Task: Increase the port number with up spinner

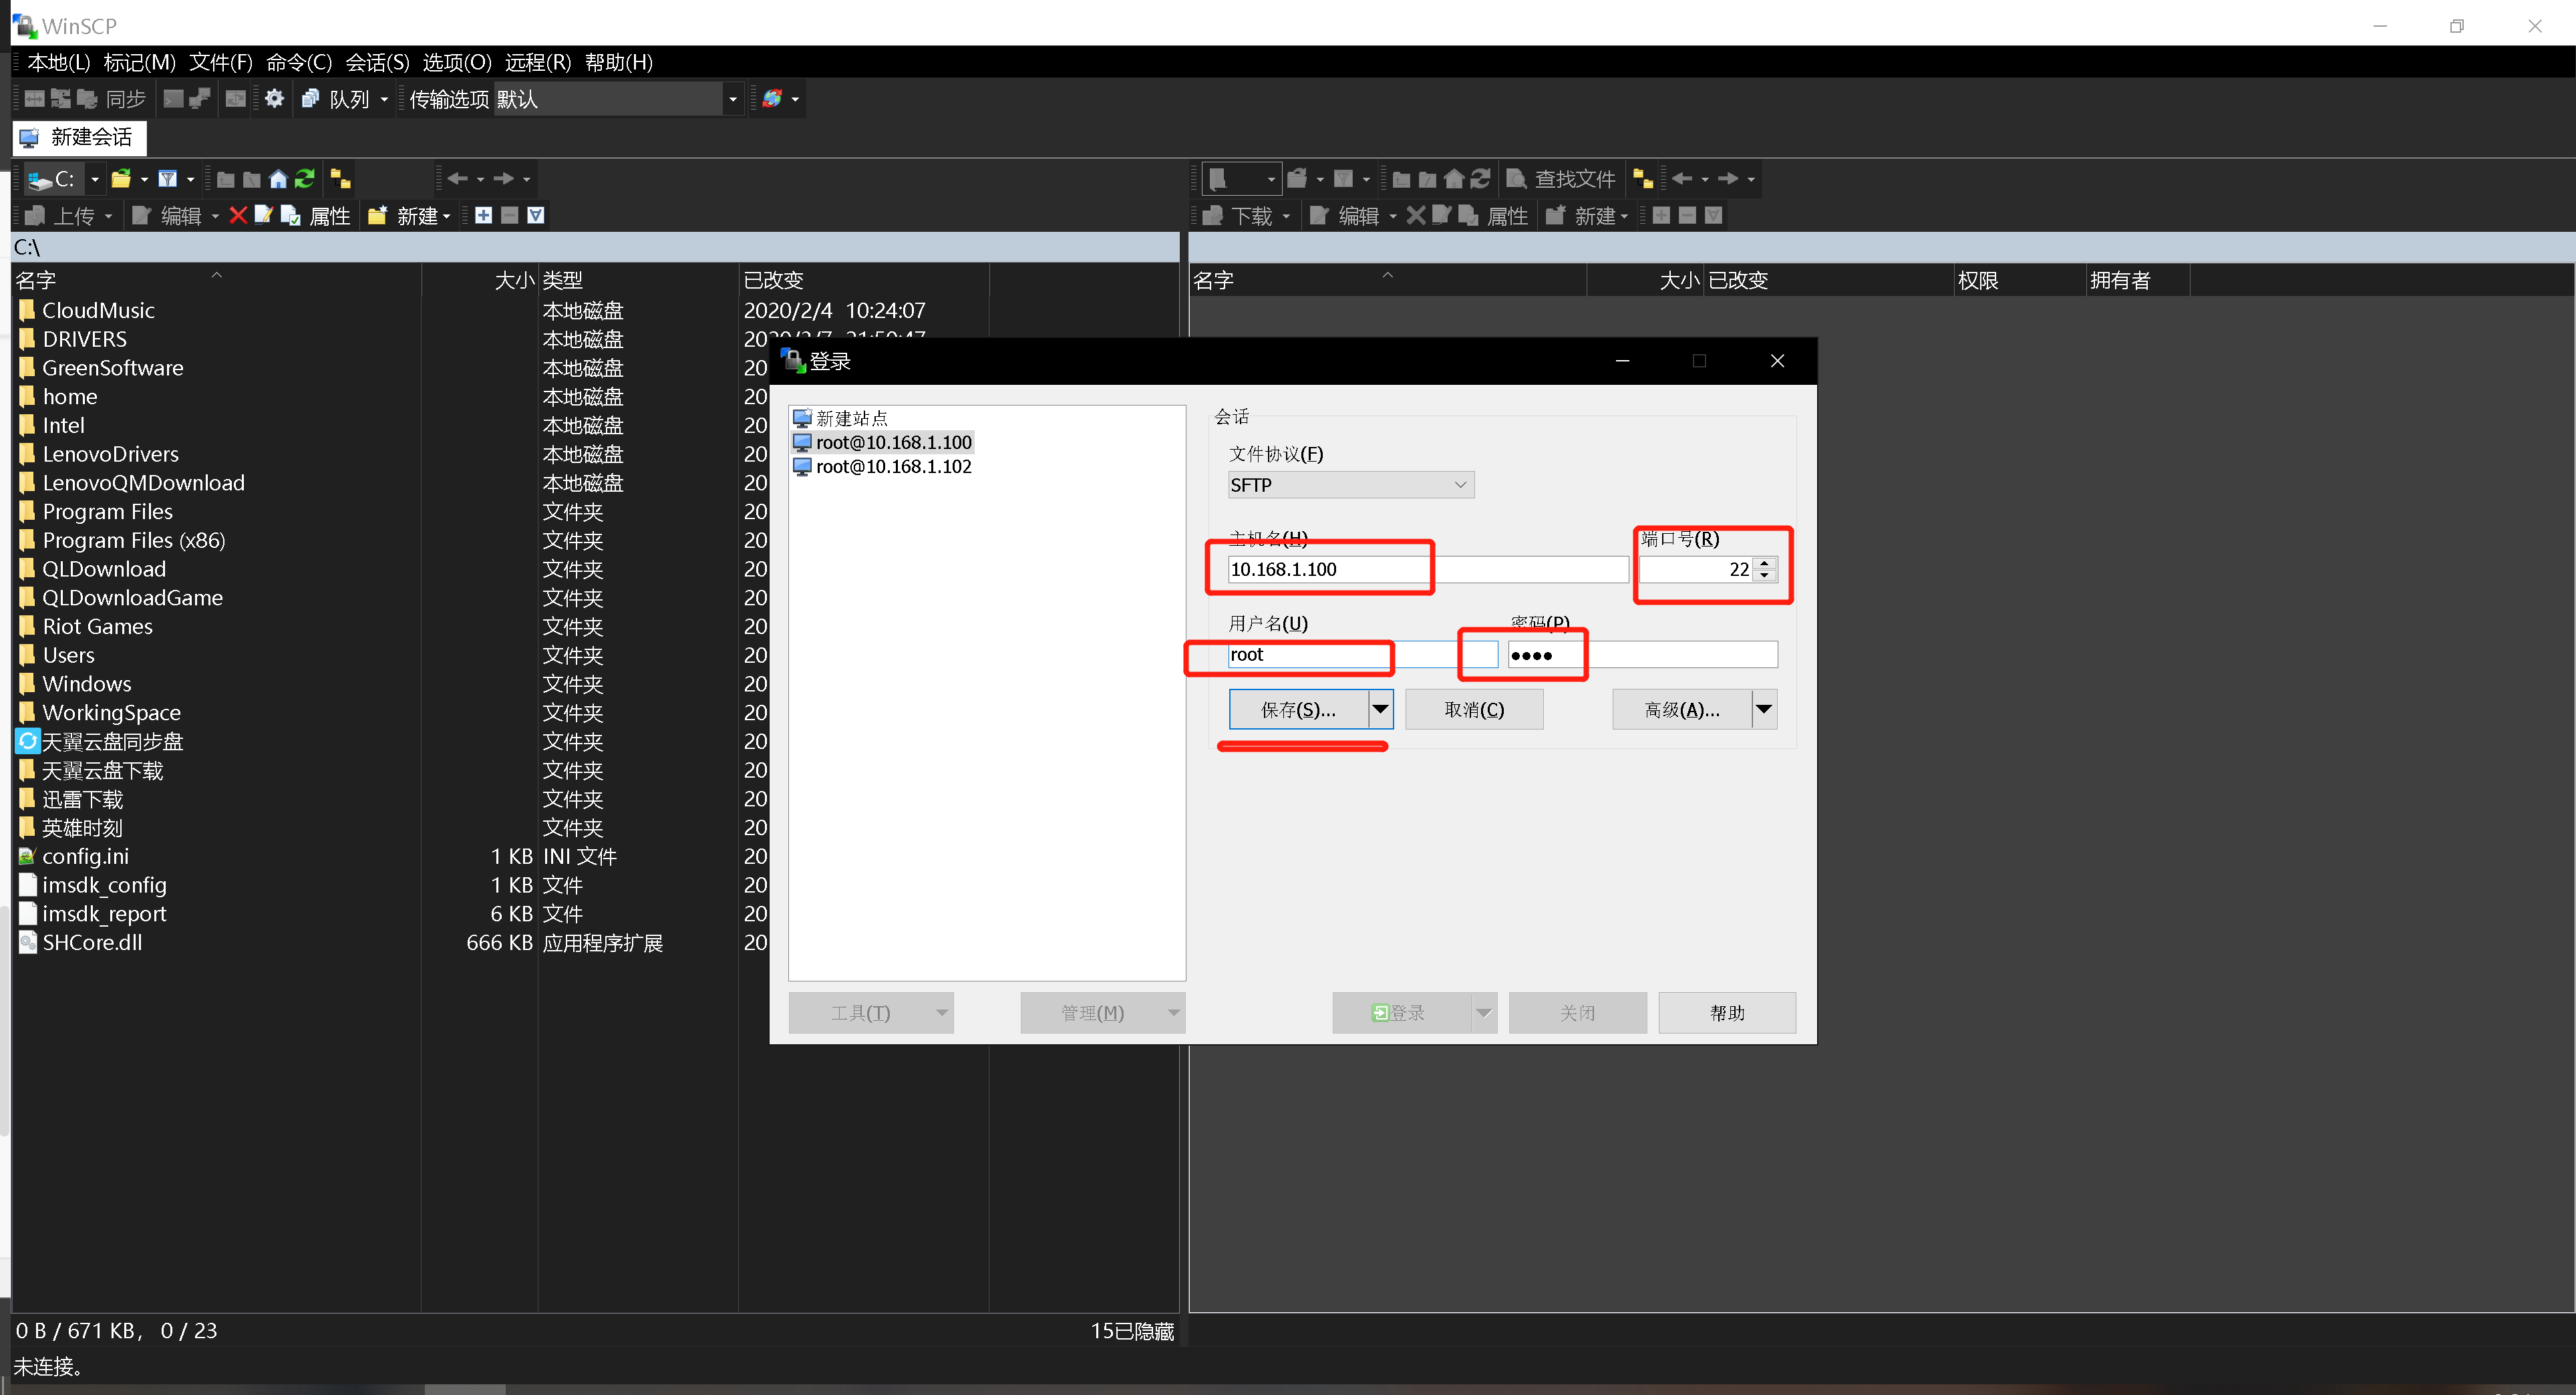Action: coord(1764,563)
